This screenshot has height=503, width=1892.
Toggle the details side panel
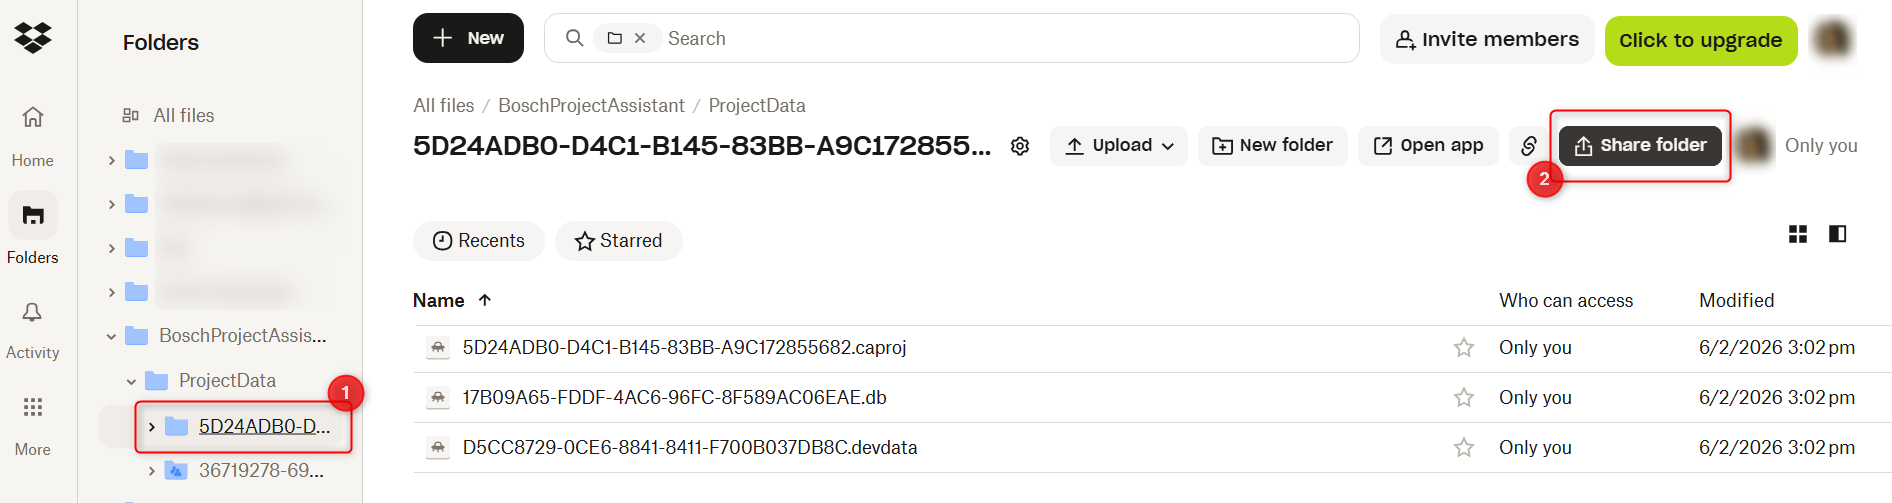click(1837, 234)
